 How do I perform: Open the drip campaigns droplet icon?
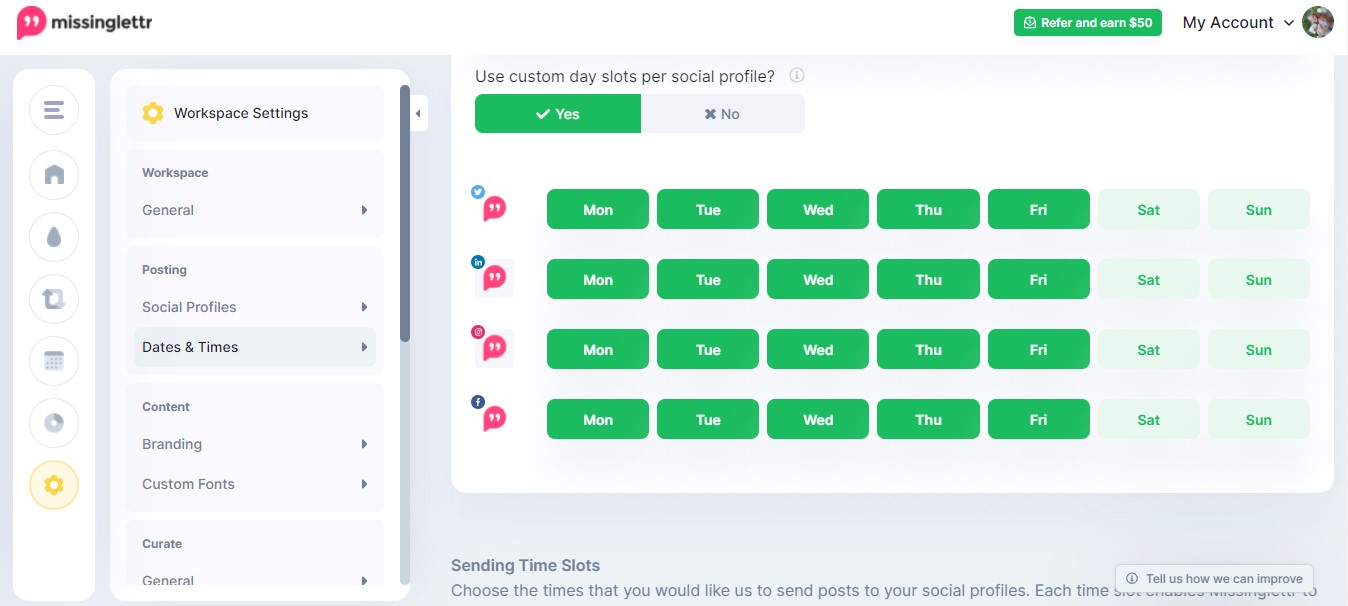(x=54, y=237)
